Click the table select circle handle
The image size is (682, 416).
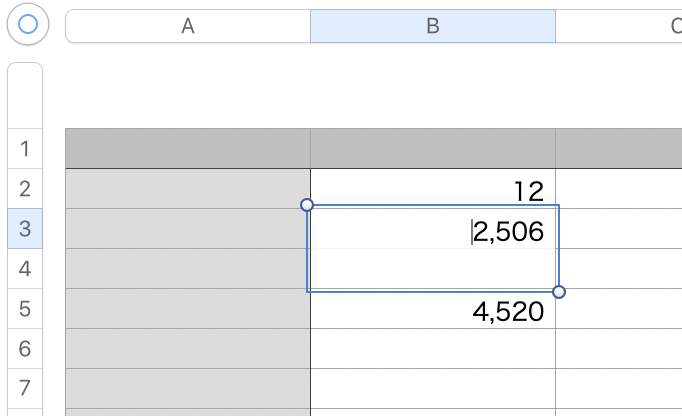(x=28, y=25)
